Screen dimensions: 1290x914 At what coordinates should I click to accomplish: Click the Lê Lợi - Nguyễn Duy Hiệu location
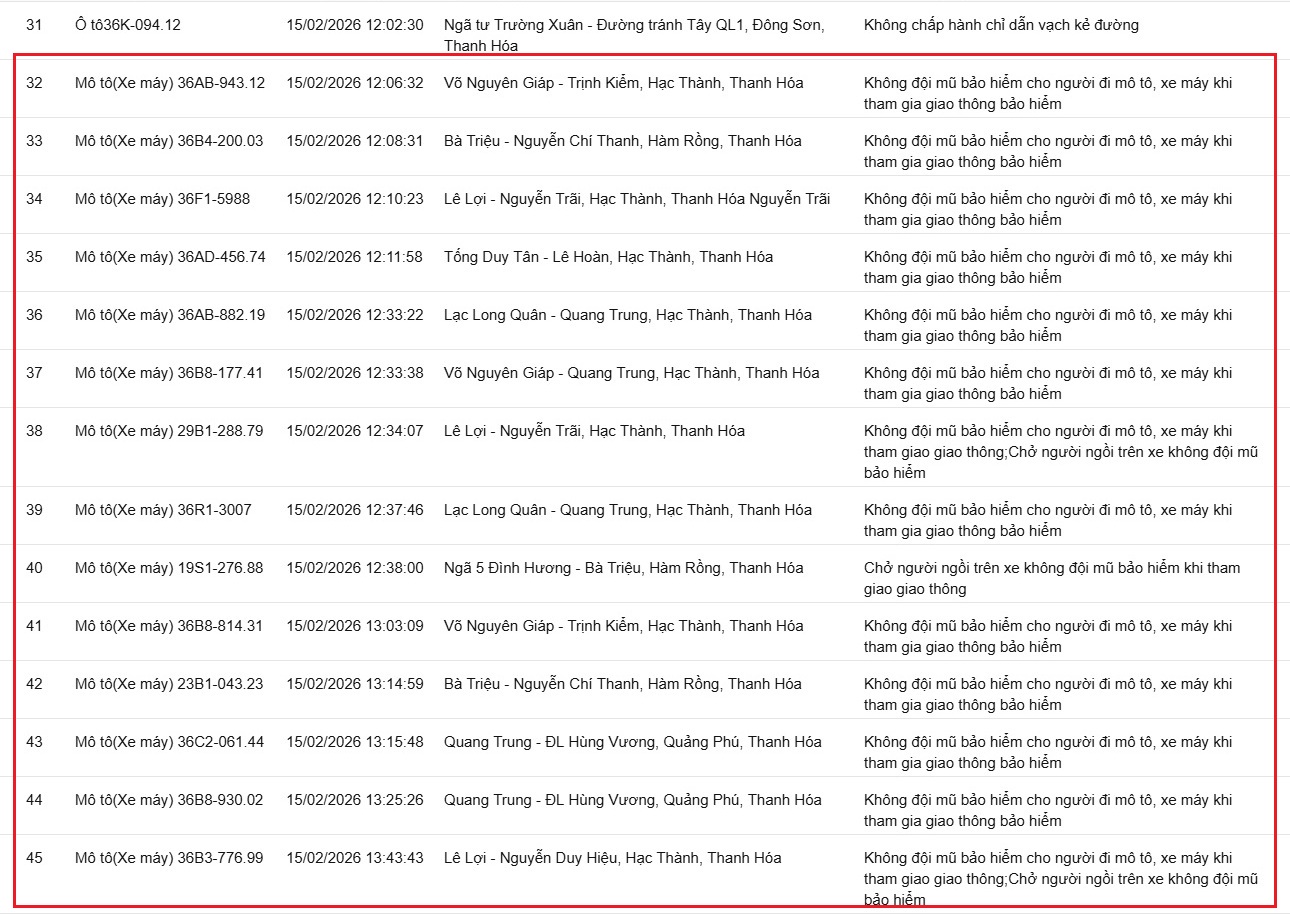(612, 858)
